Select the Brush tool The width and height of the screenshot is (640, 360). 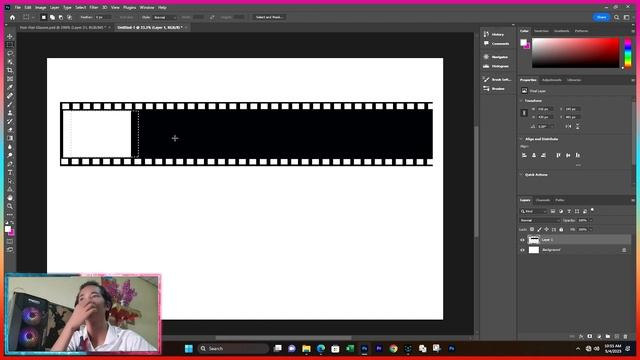point(10,104)
